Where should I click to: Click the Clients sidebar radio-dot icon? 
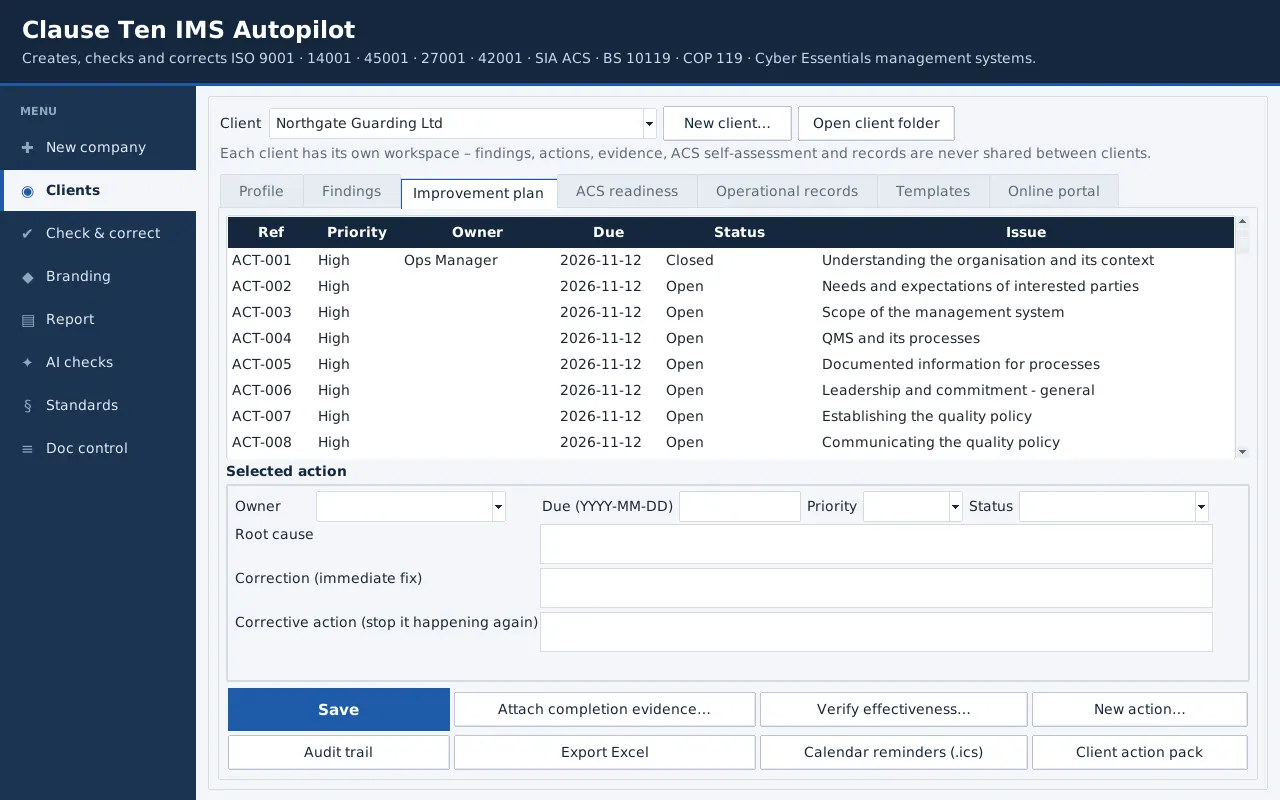27,190
